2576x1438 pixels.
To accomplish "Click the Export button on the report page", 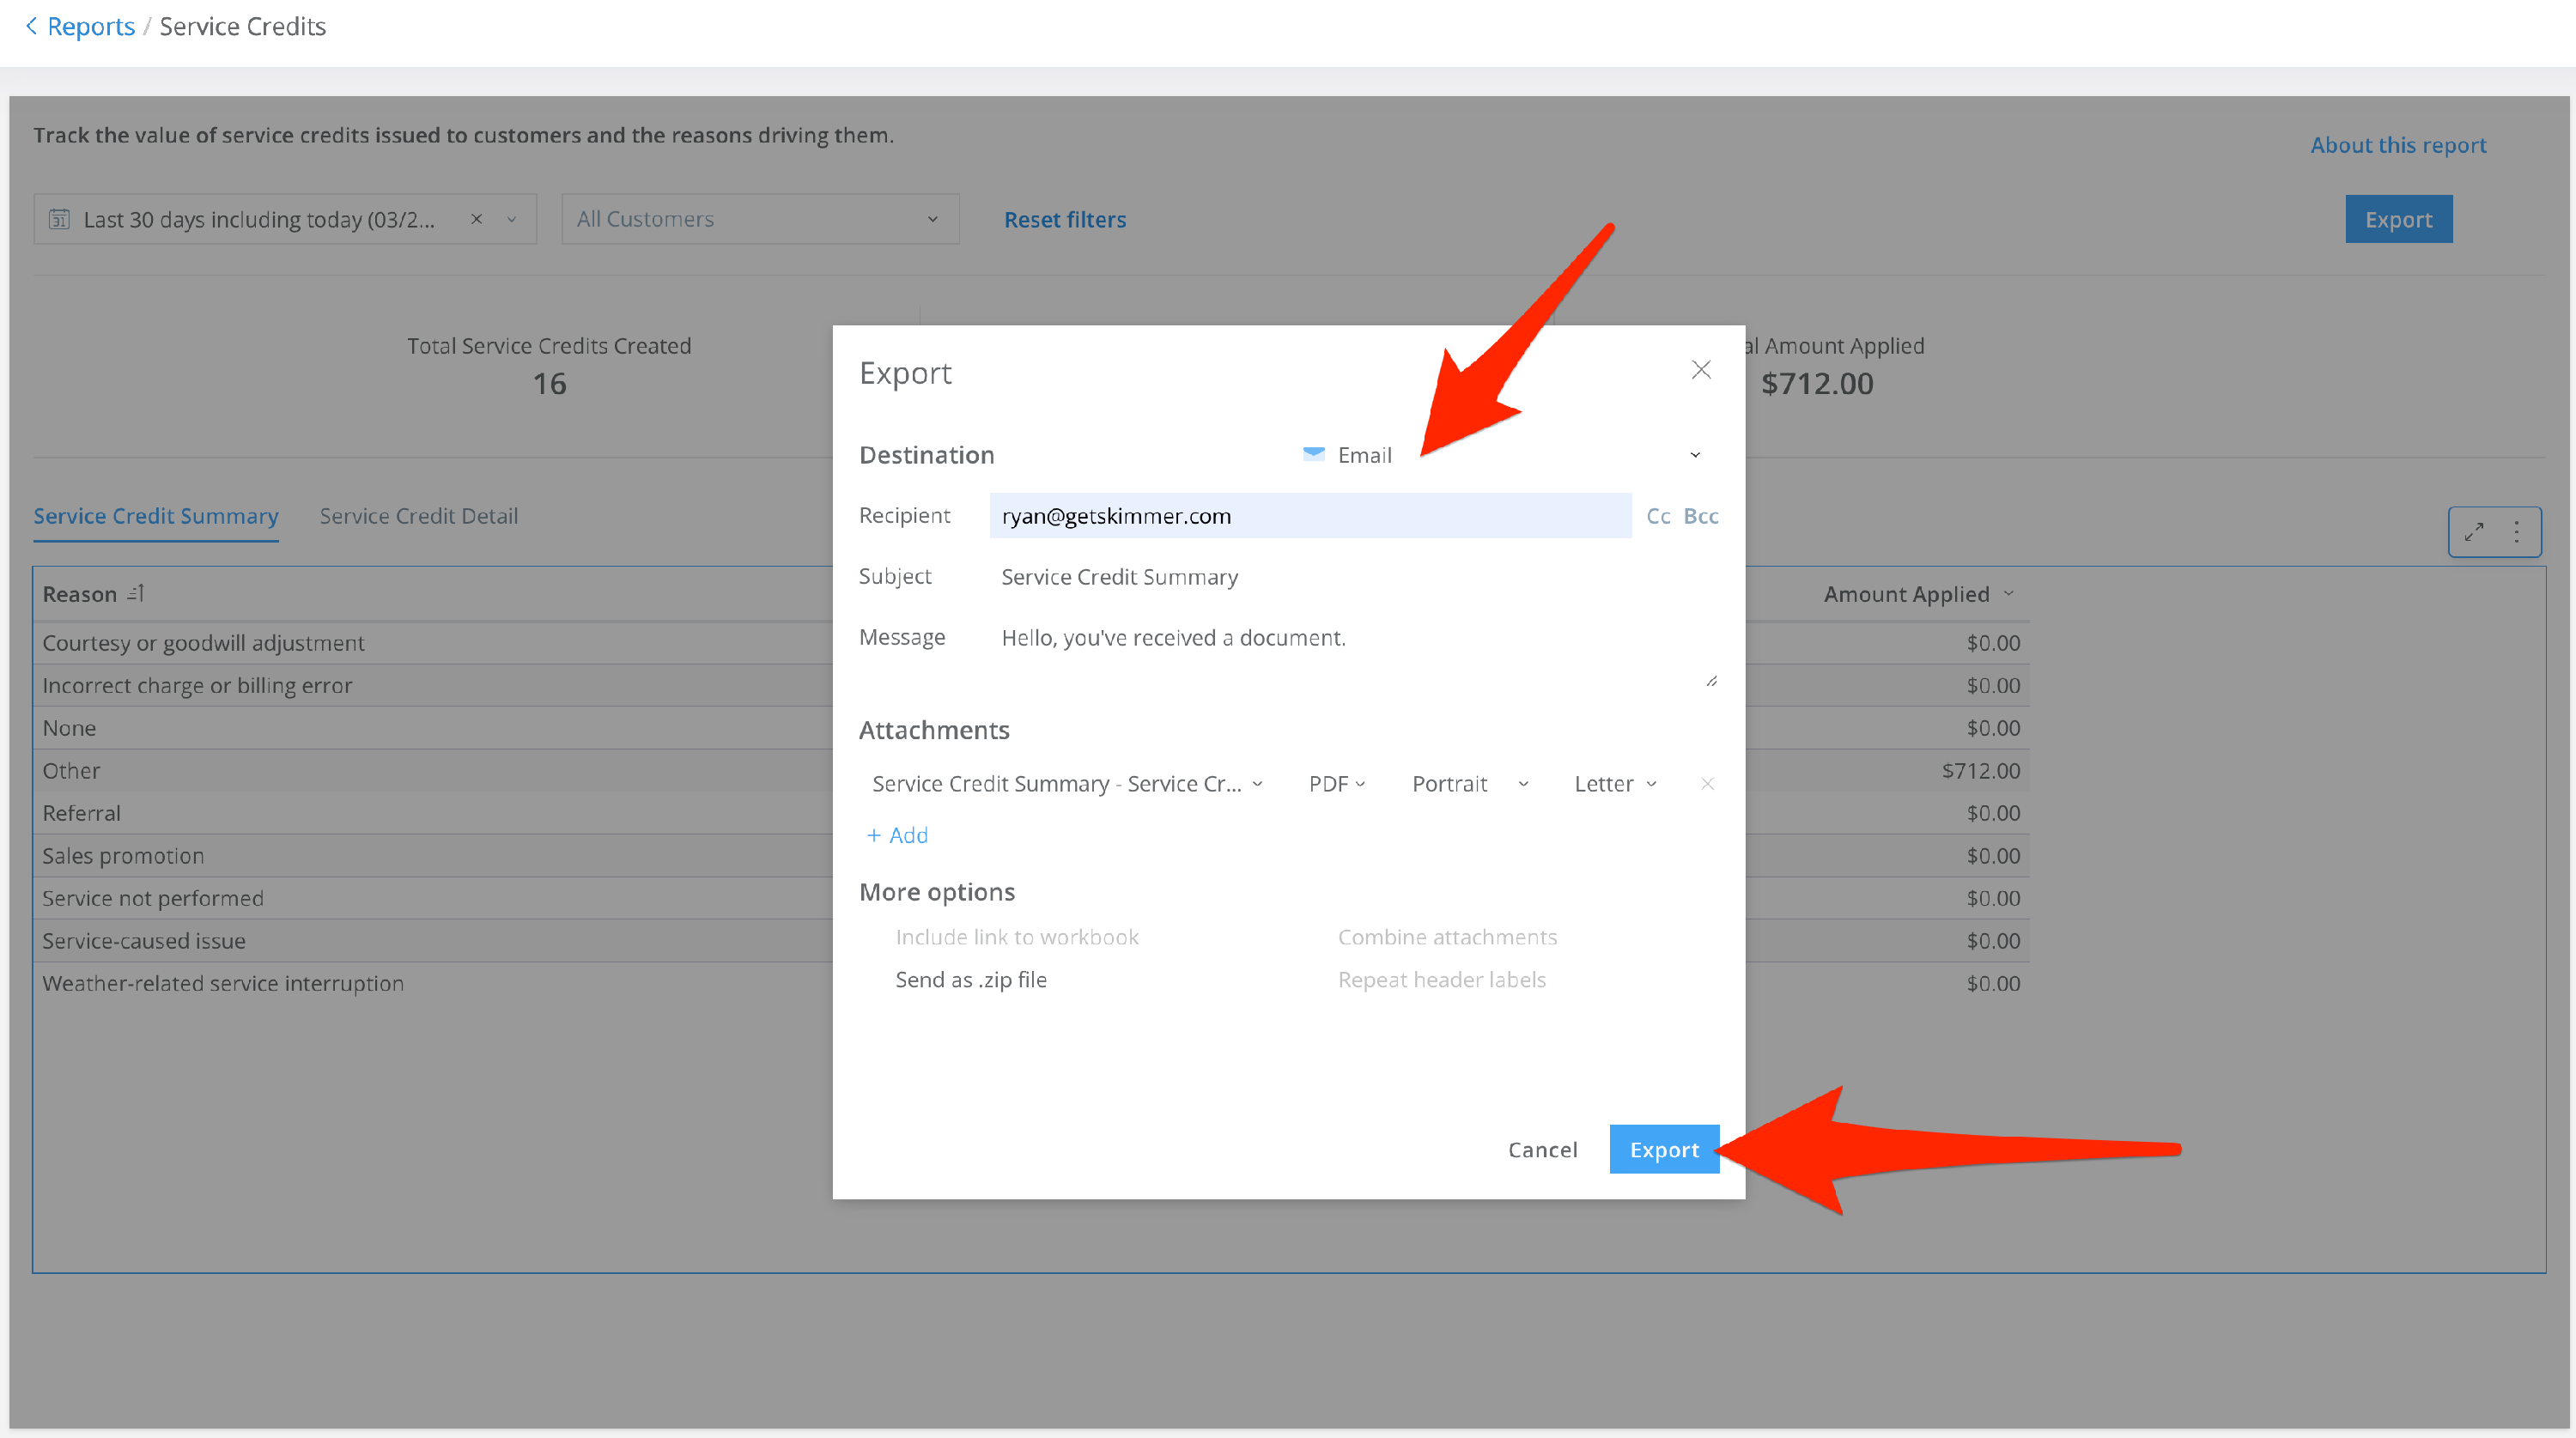I will tap(2398, 219).
